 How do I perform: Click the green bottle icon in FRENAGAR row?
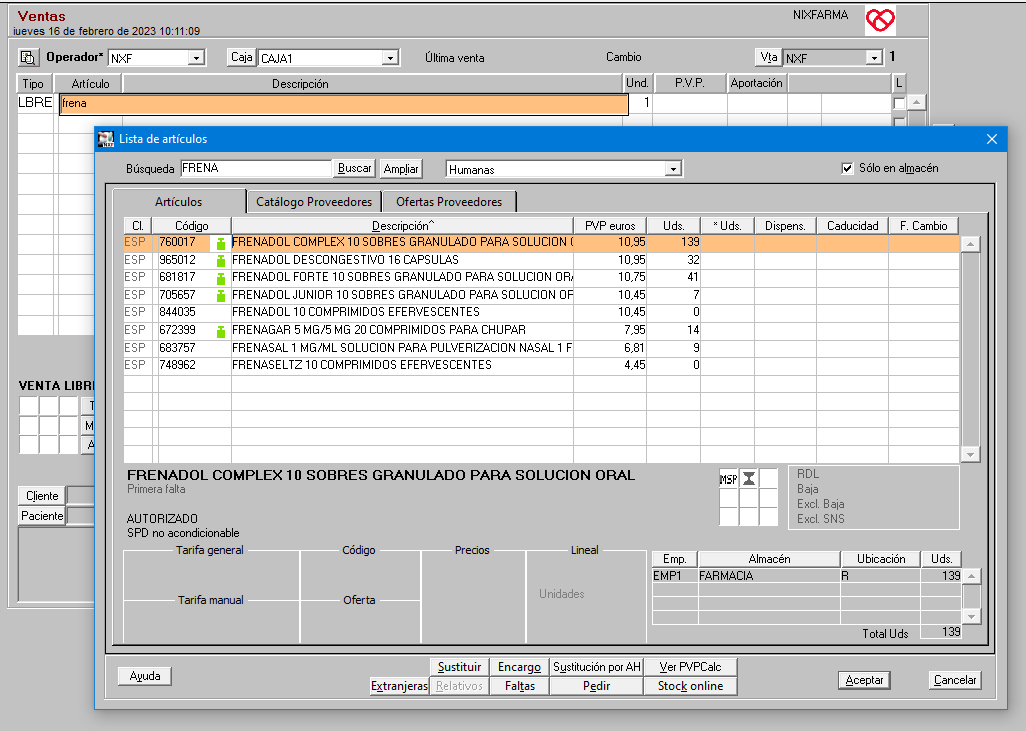[x=221, y=330]
